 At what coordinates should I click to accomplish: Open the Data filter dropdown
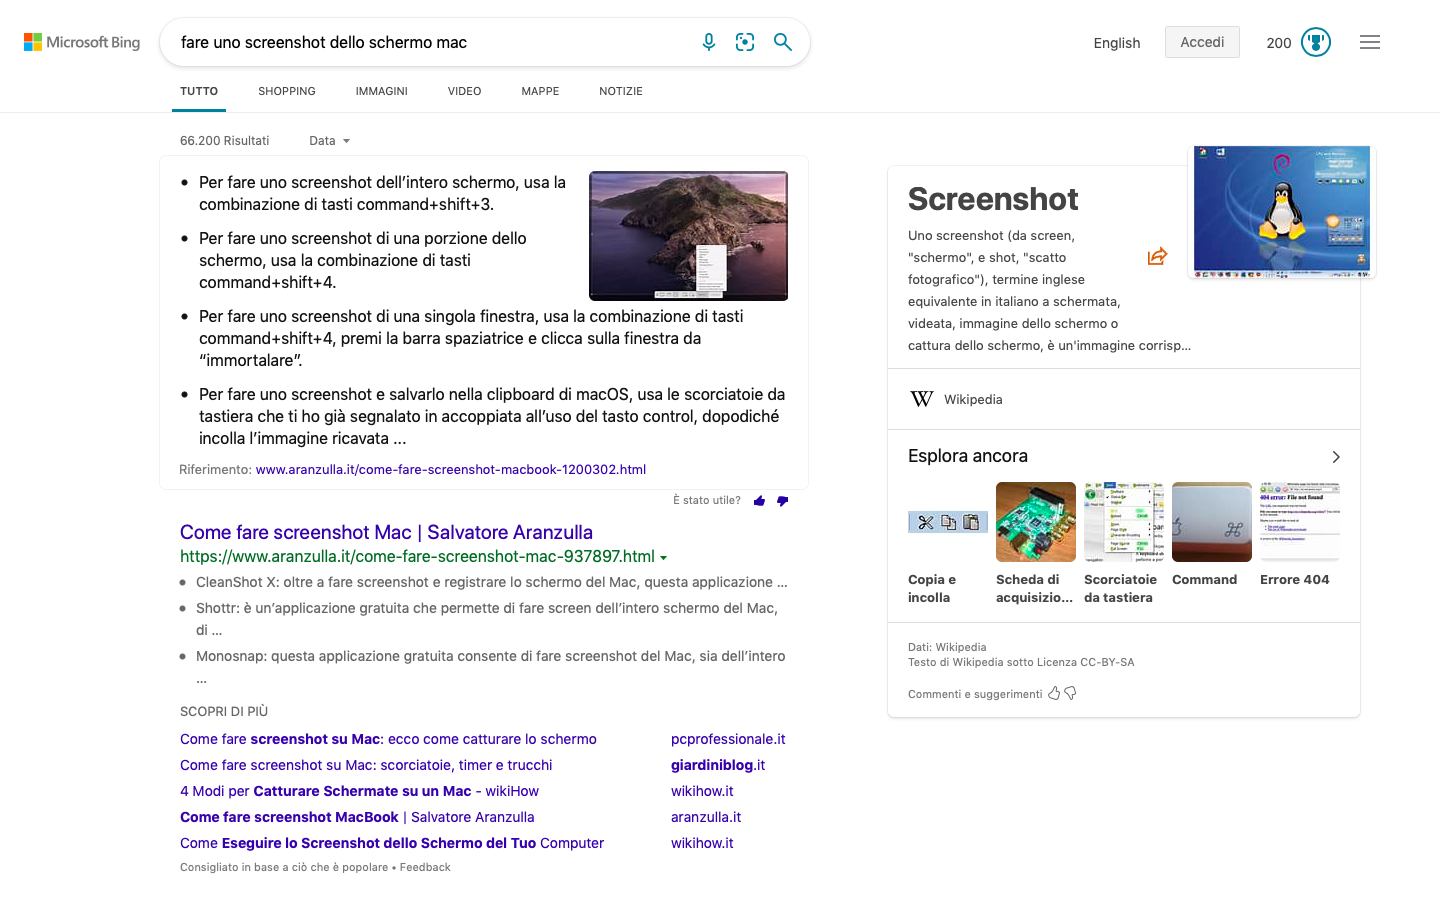(x=329, y=141)
